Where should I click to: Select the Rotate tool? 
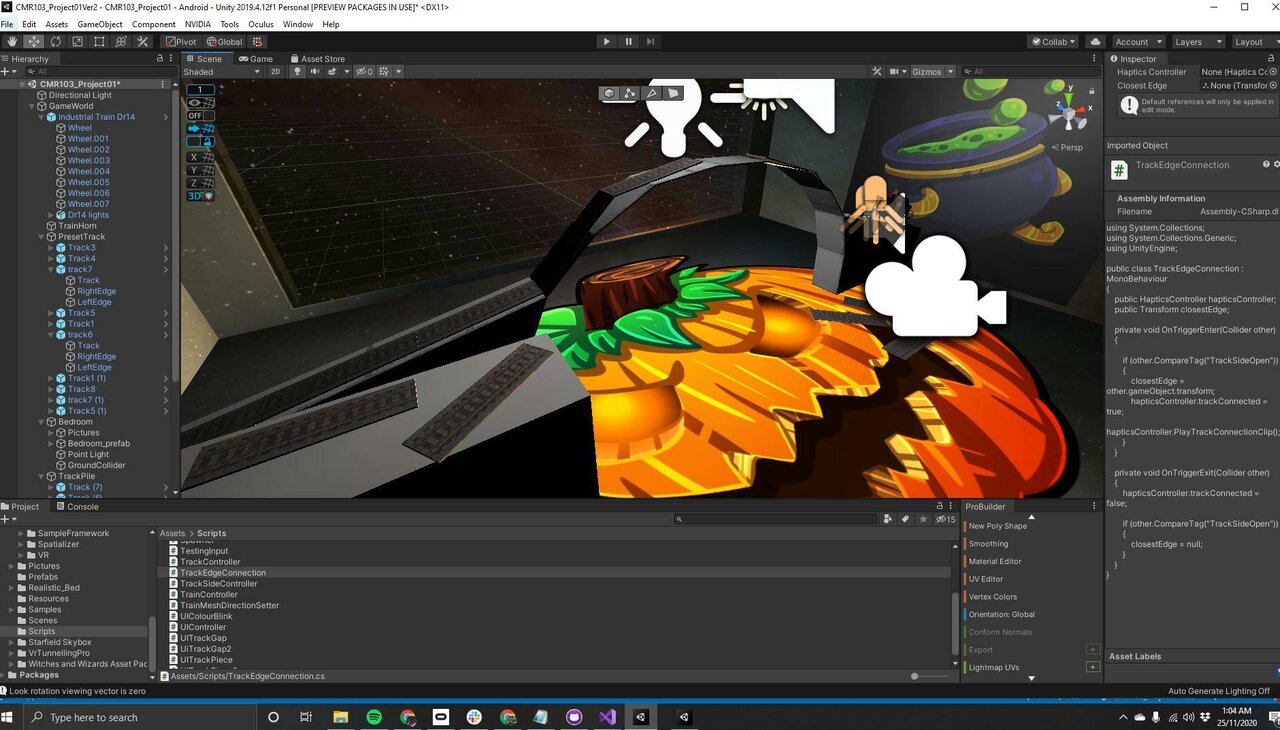[56, 42]
